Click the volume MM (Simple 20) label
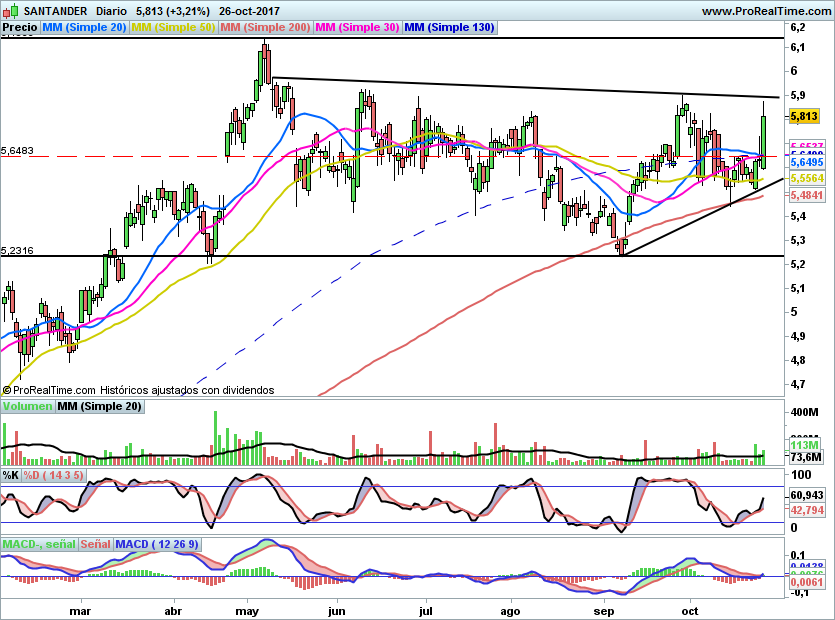The width and height of the screenshot is (835, 620). (x=99, y=406)
